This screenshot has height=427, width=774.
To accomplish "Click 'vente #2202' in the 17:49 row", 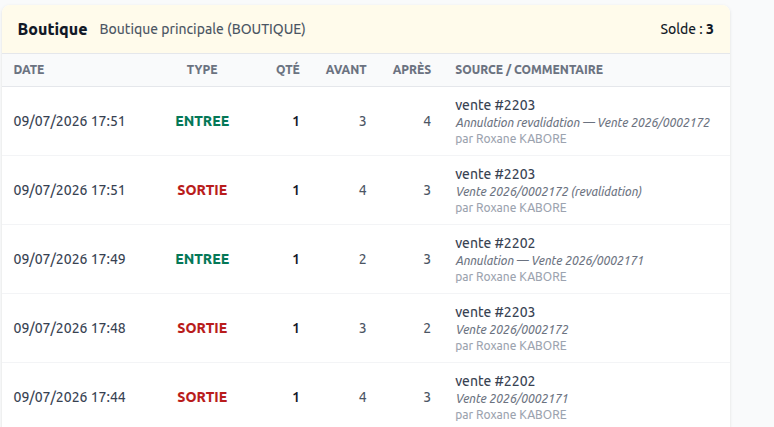I will pyautogui.click(x=495, y=243).
